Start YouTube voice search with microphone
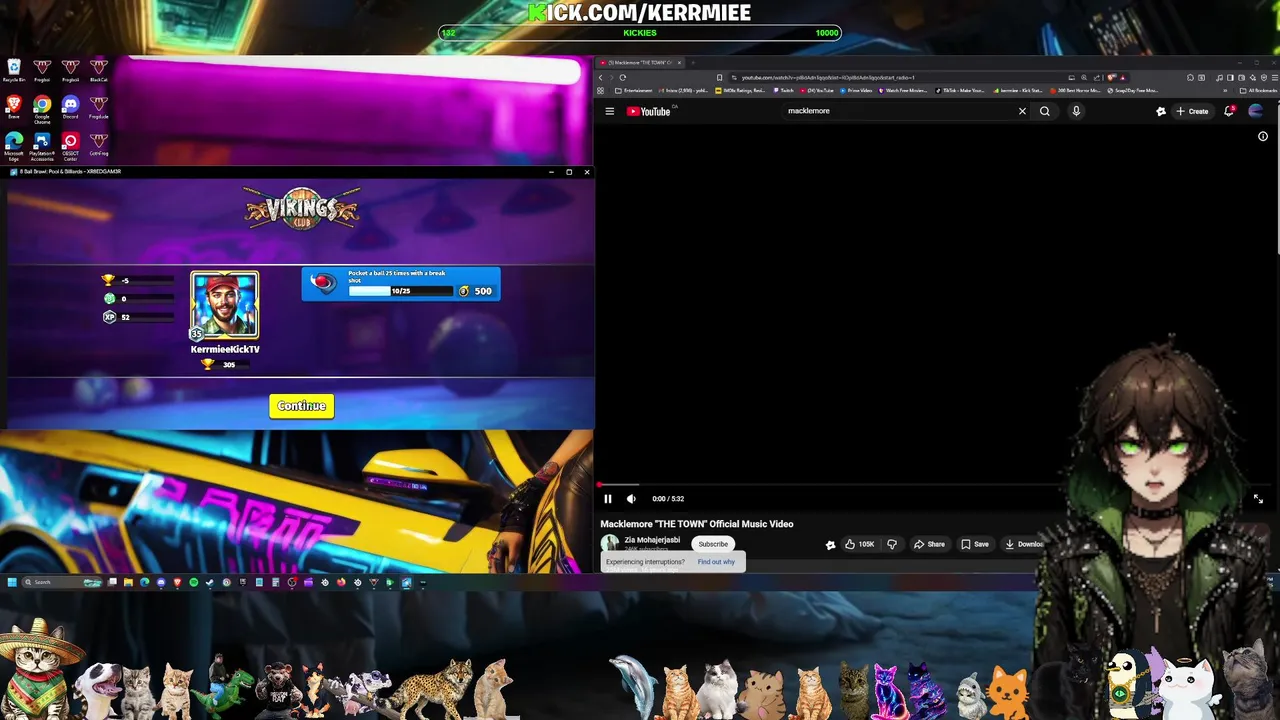 click(x=1076, y=111)
